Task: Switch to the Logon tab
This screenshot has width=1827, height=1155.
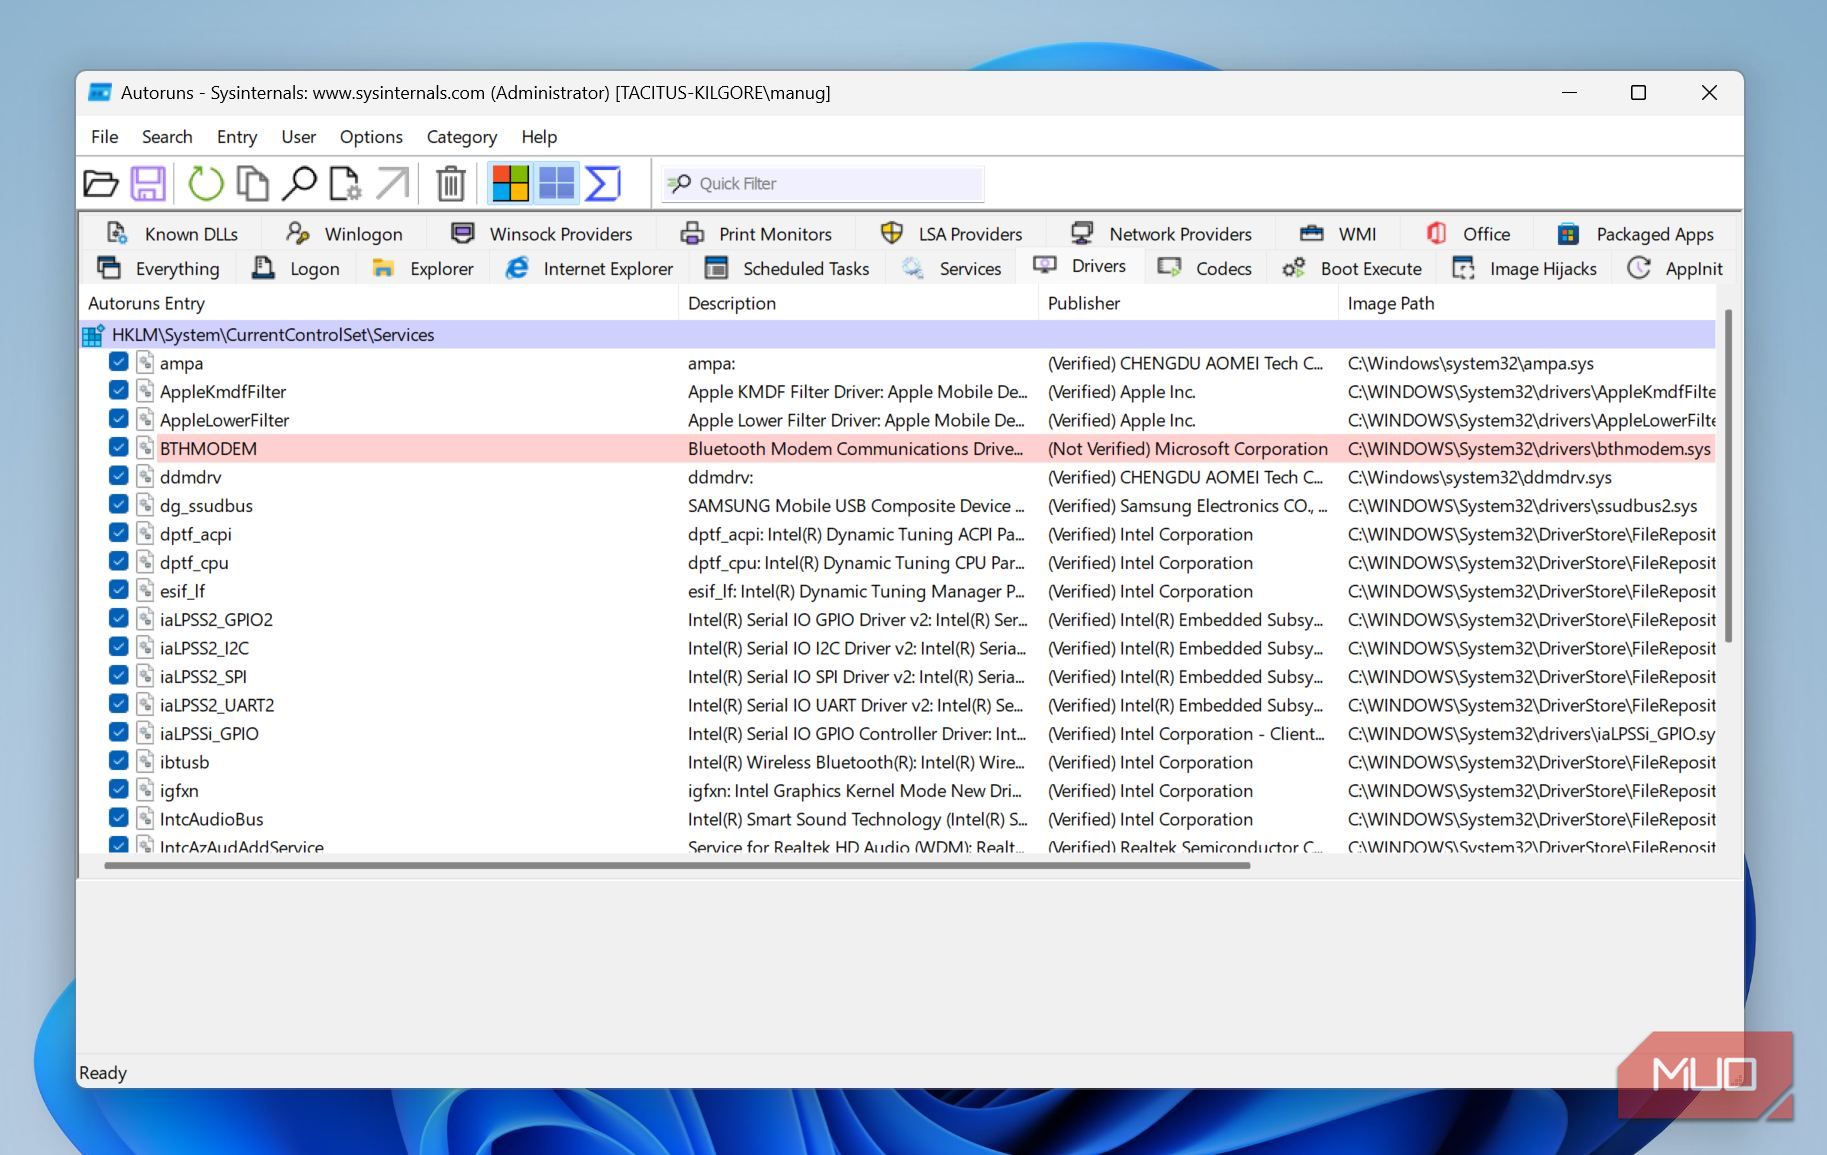Action: coord(296,268)
